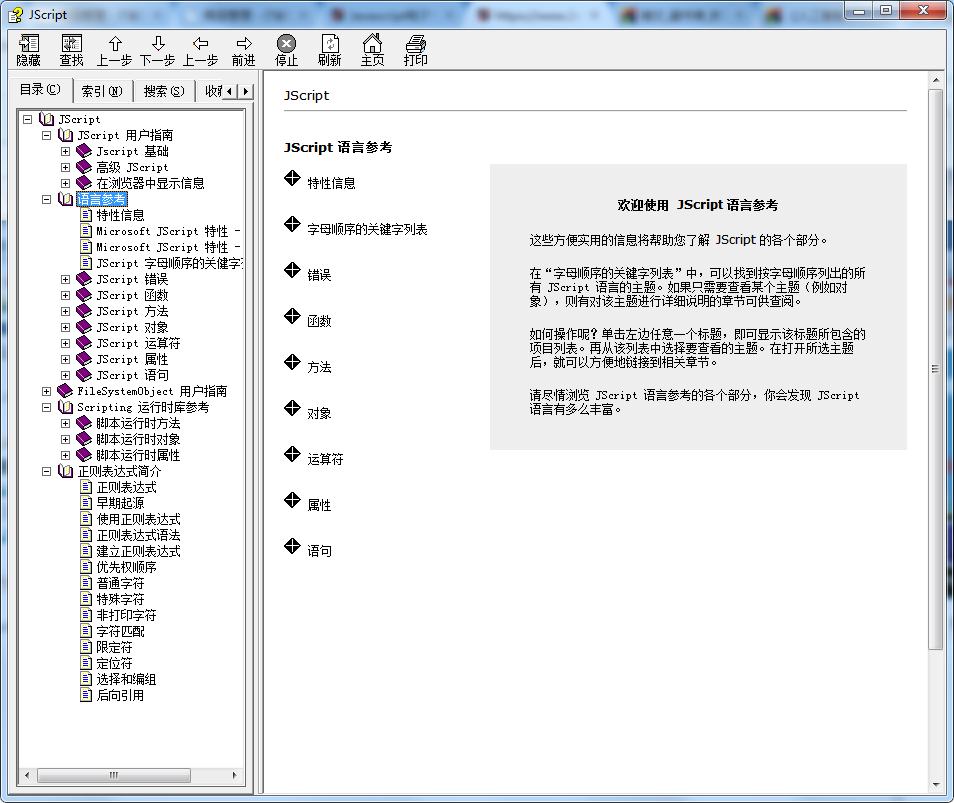Click the 下一步 down-arrow toolbar icon
Viewport: 954px width, 803px height.
(x=157, y=44)
